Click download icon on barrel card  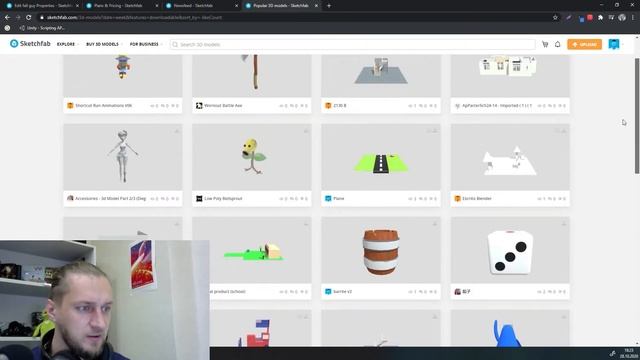pyautogui.click(x=435, y=224)
